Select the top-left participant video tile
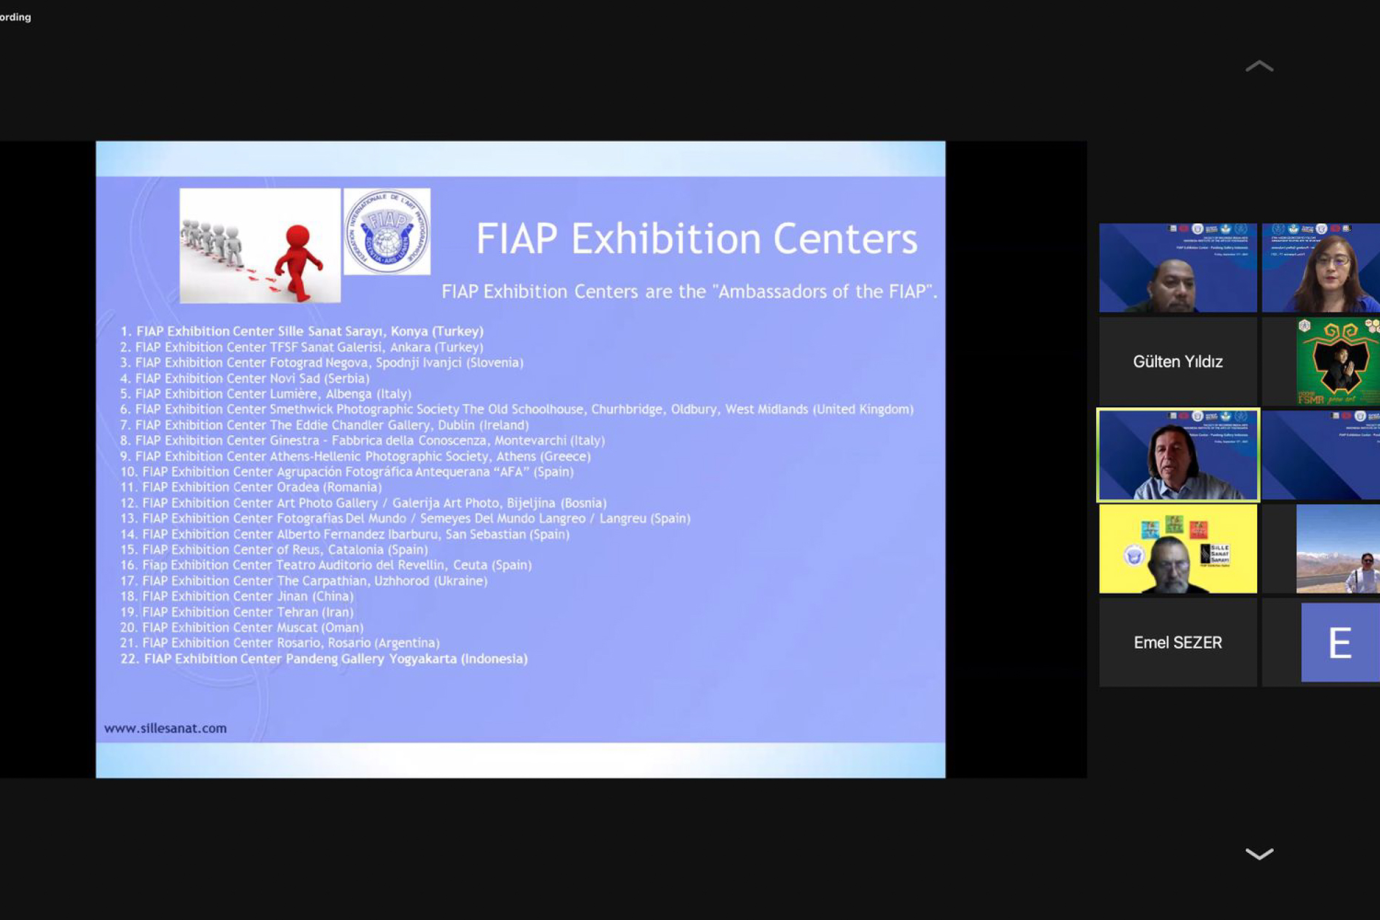1380x920 pixels. pyautogui.click(x=1177, y=268)
